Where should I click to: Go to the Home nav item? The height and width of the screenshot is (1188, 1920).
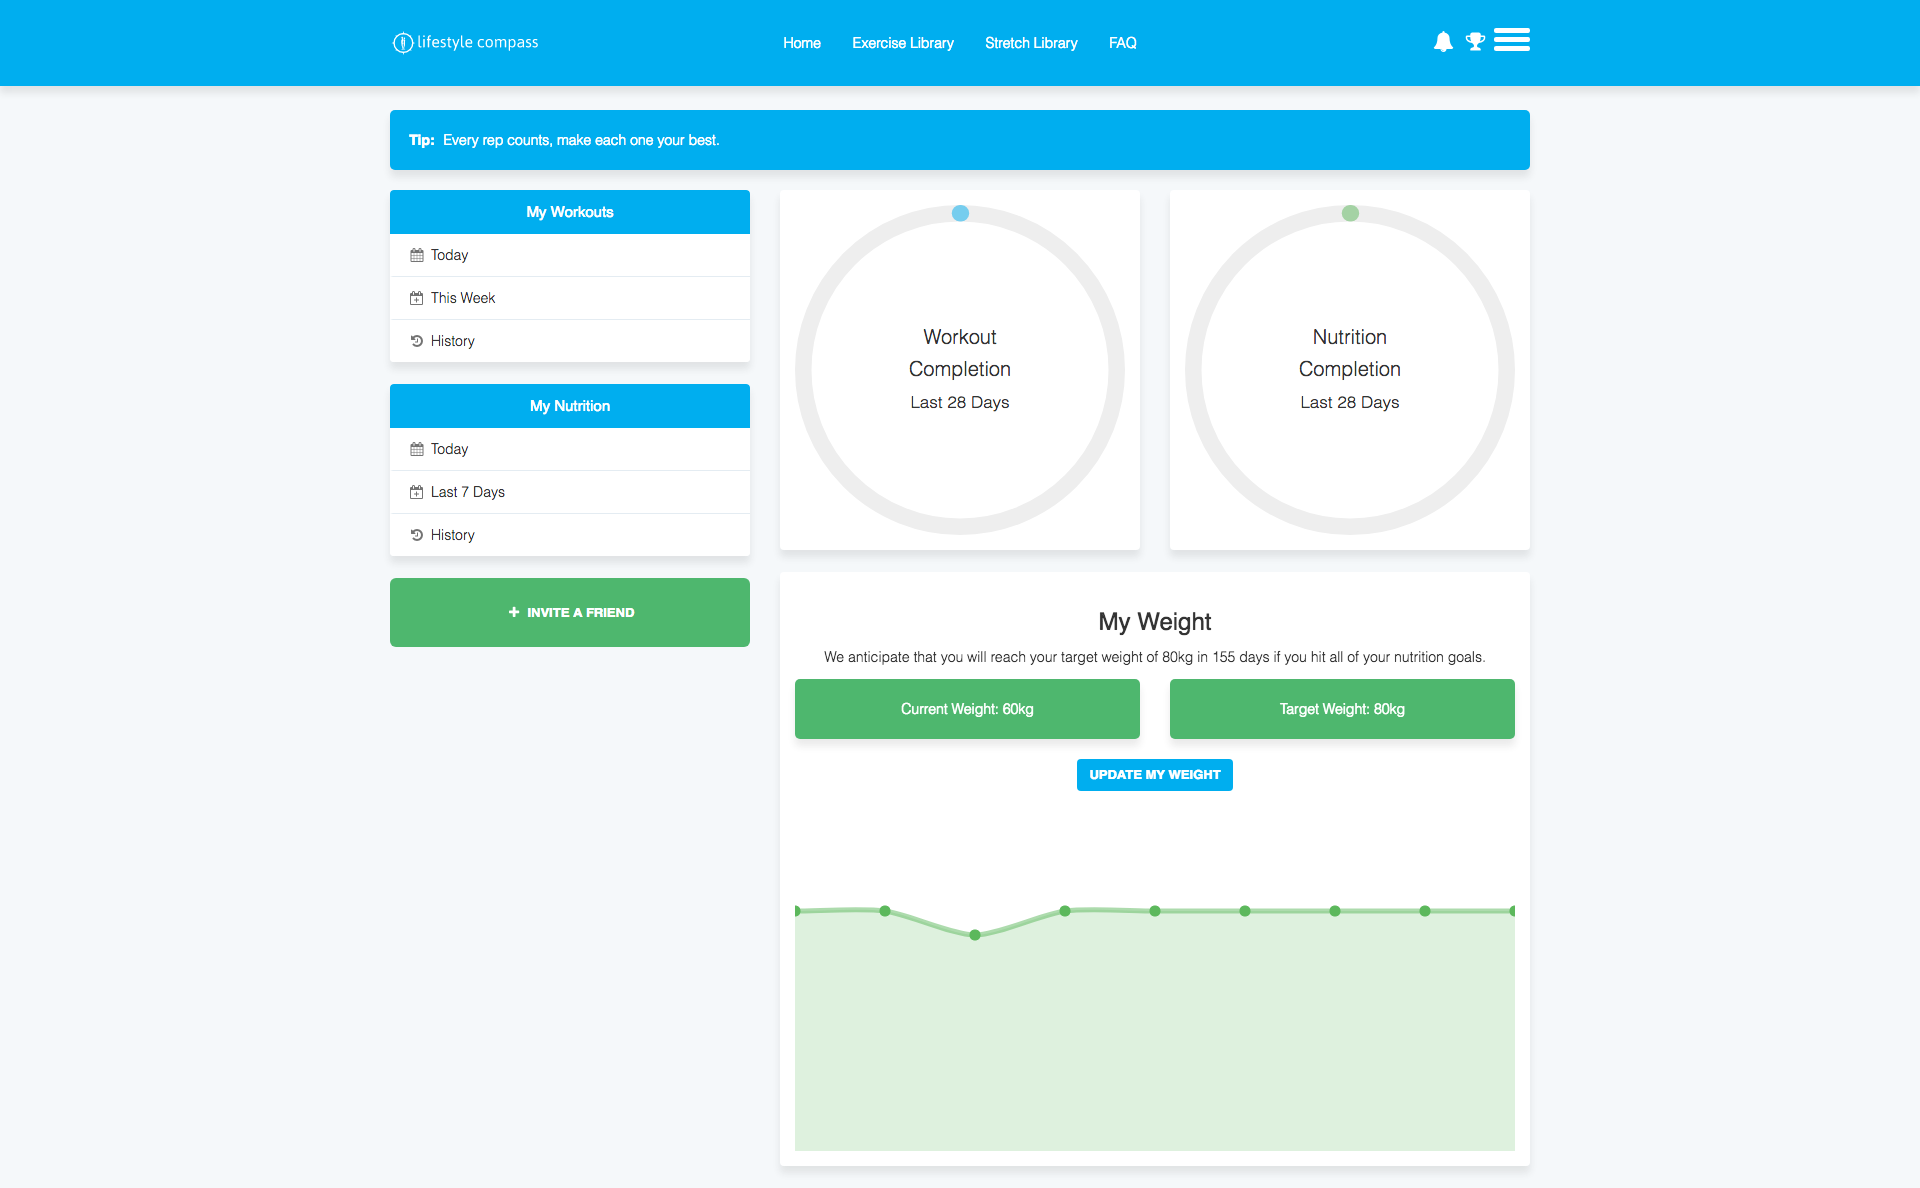coord(801,43)
